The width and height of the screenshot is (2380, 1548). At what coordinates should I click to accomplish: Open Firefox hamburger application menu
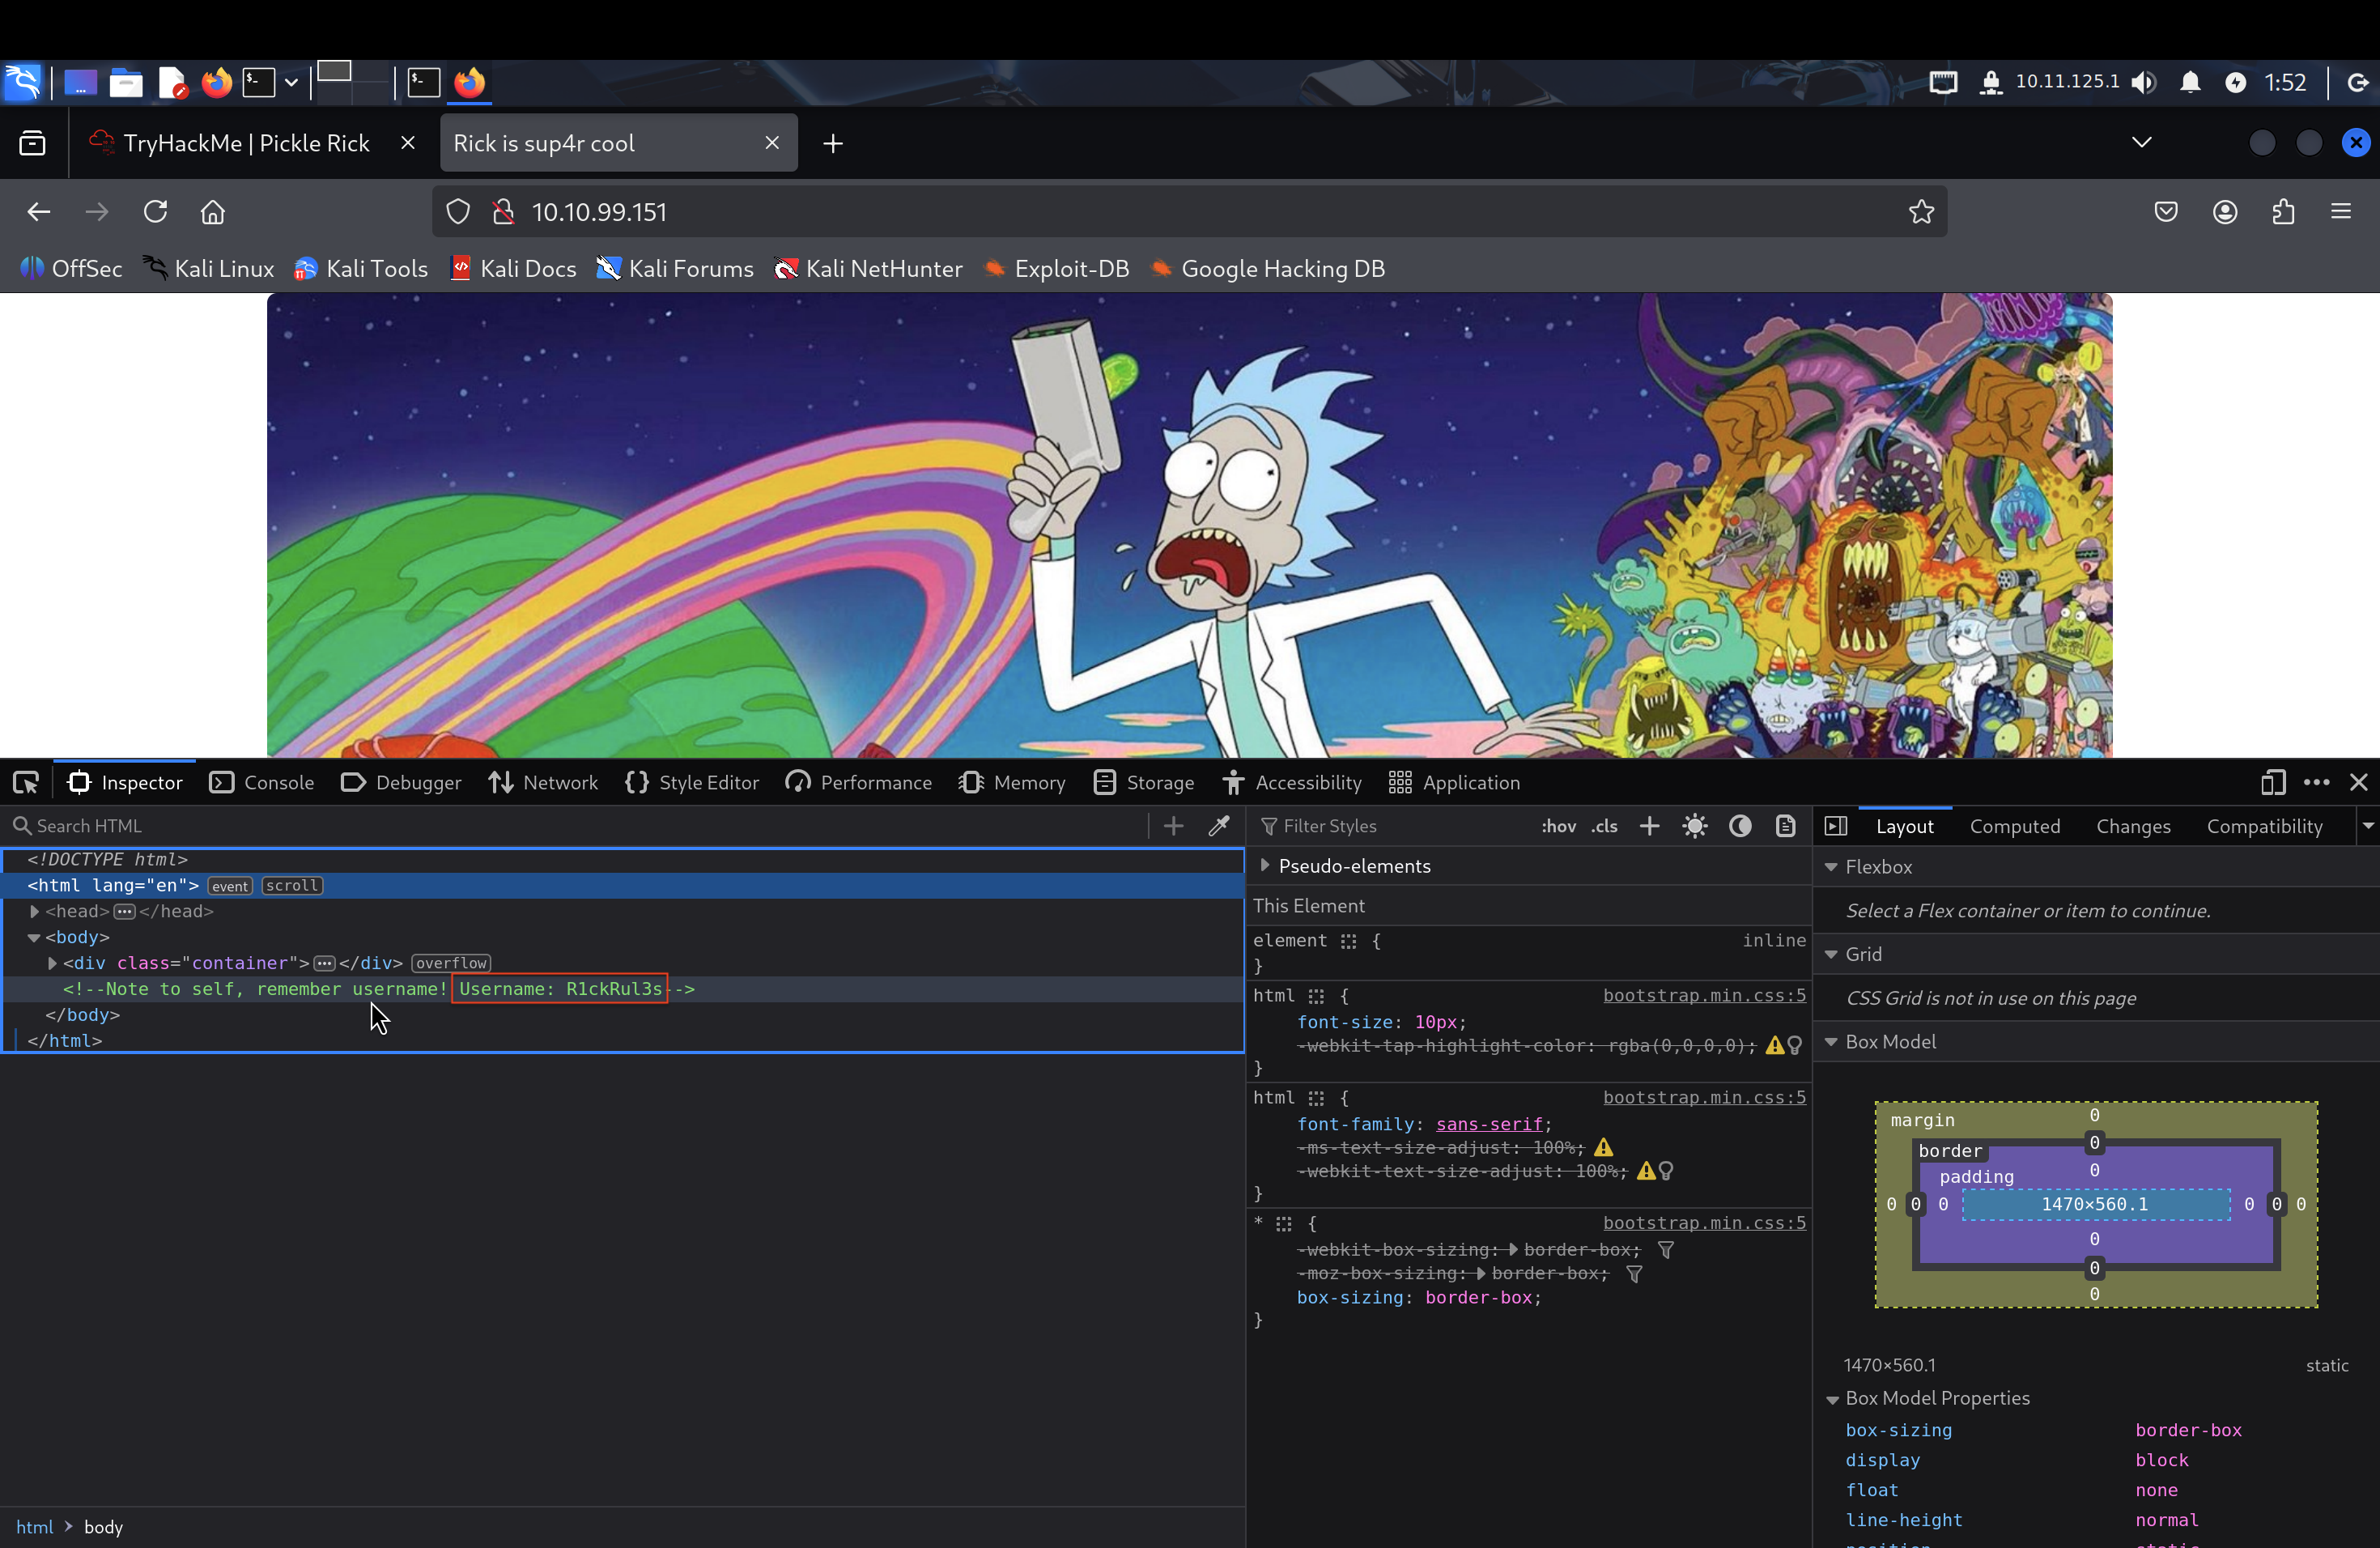tap(2341, 212)
